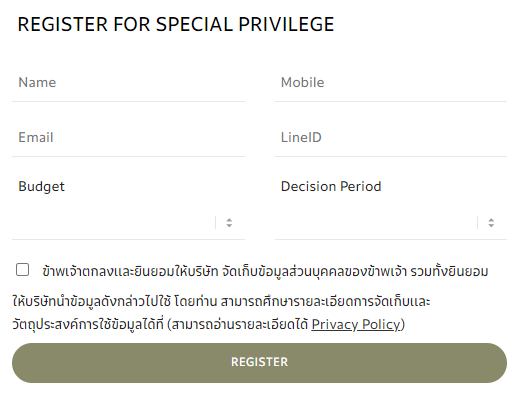Image resolution: width=520 pixels, height=394 pixels.
Task: Click the down arrow in Decision Period selector
Action: pyautogui.click(x=491, y=225)
